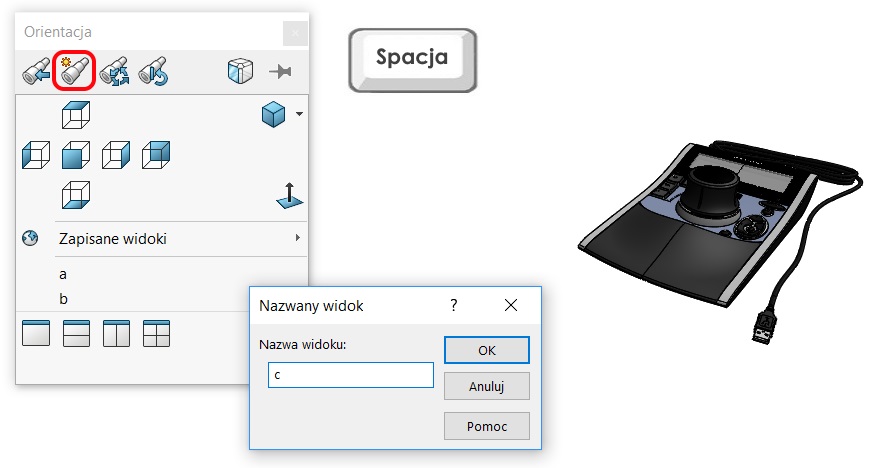This screenshot has width=874, height=468.
Task: Click the Reset Standard Views icon
Action: coord(153,71)
